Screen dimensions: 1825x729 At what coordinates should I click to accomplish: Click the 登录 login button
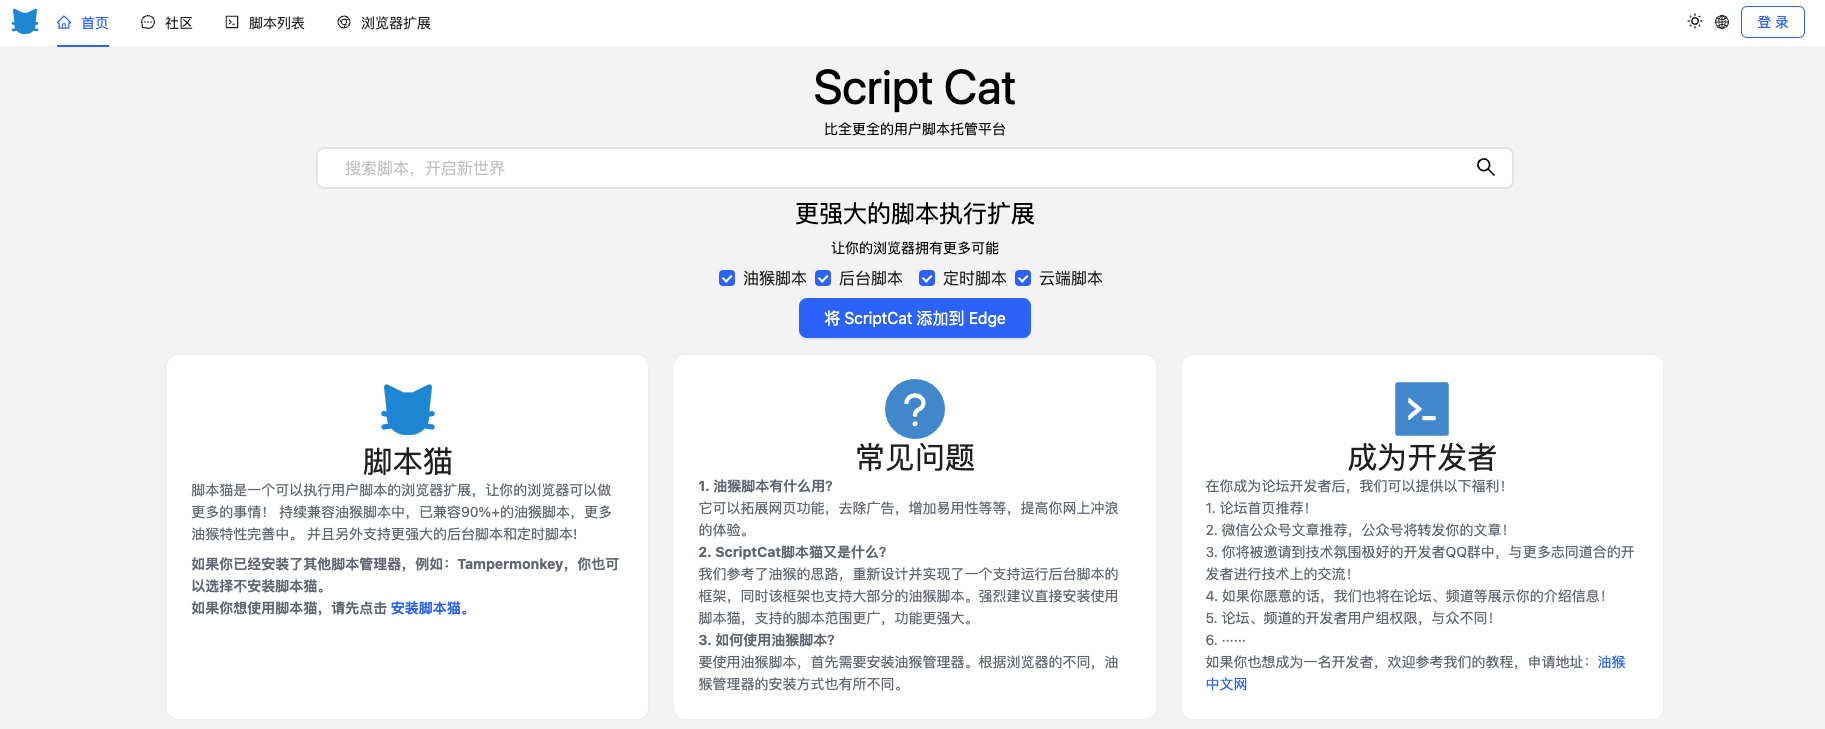tap(1773, 22)
